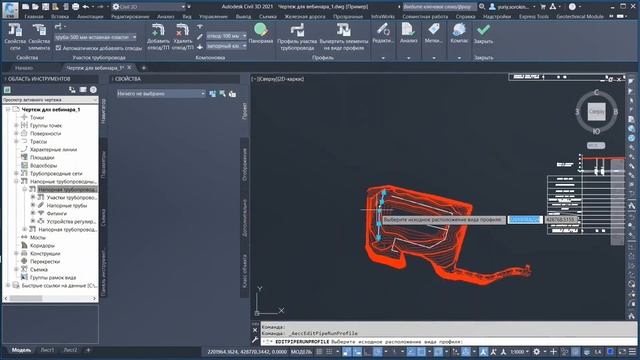Toggle МОДЕЛЬ space button in status bar
640x360 pixels.
302,351
